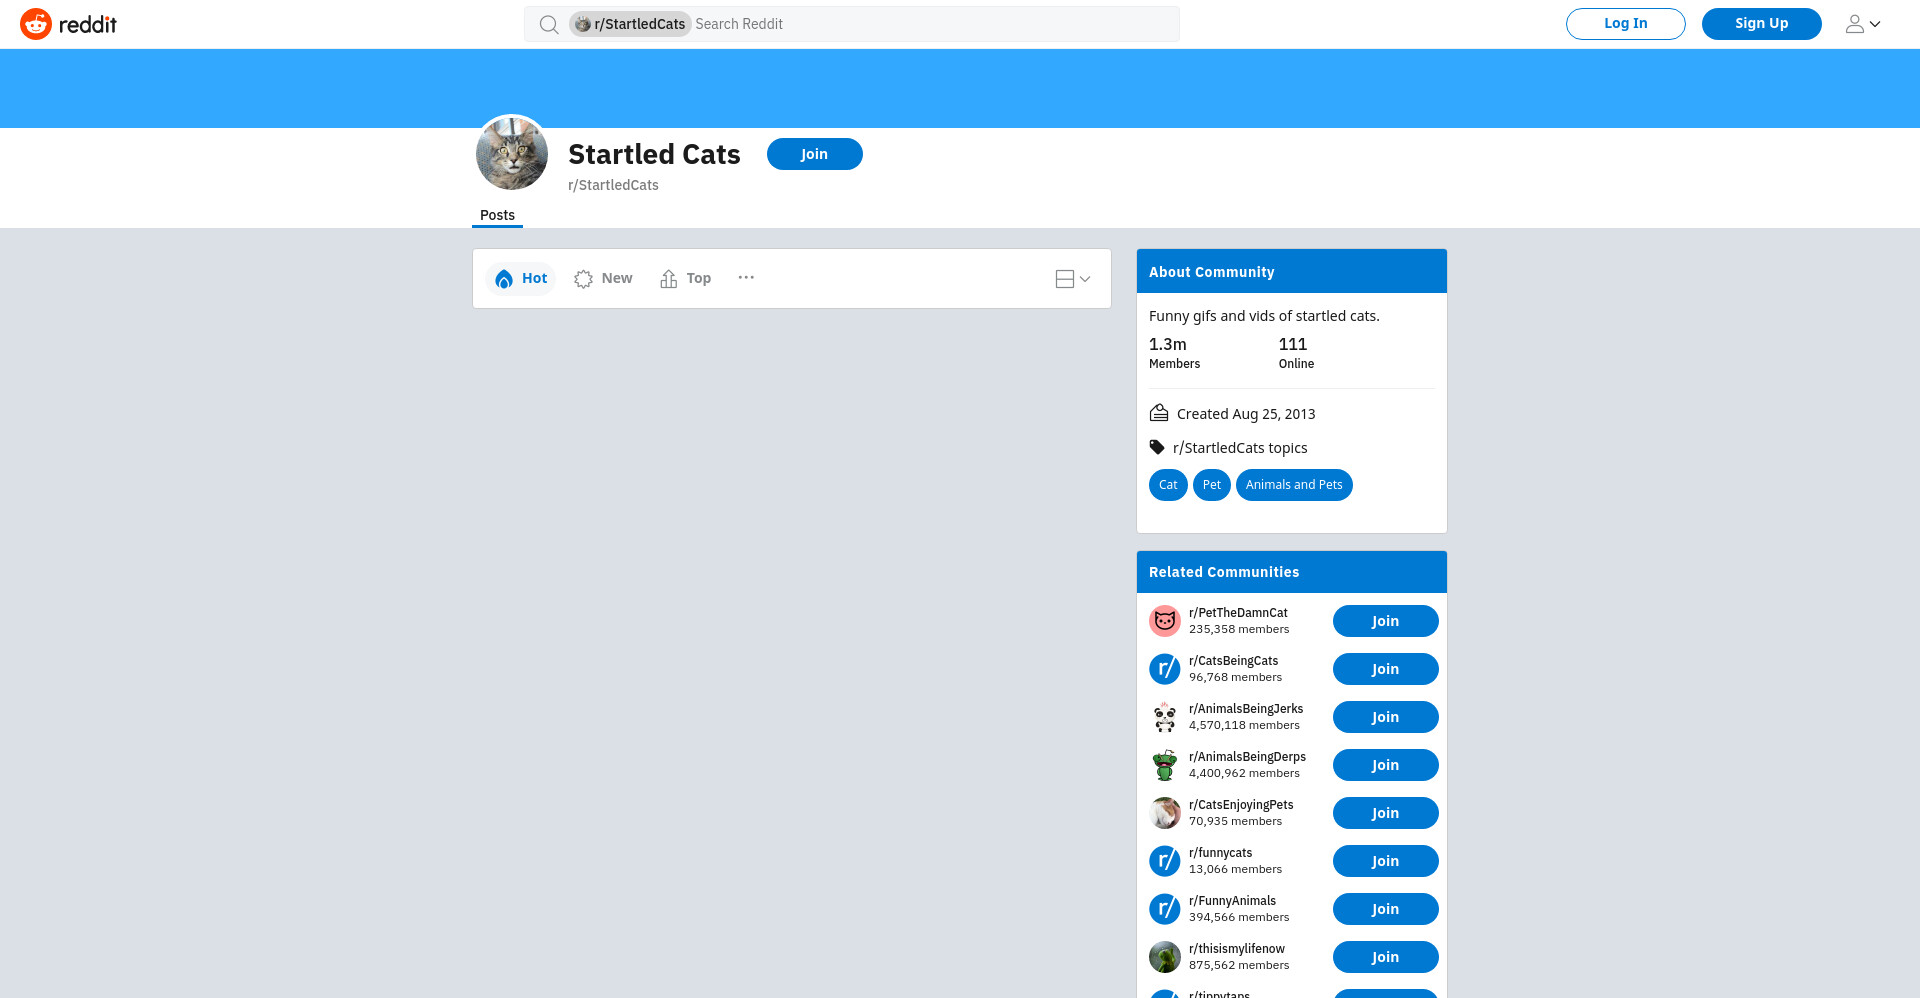Viewport: 1920px width, 998px height.
Task: Select the Cat topic tag
Action: 1168,485
